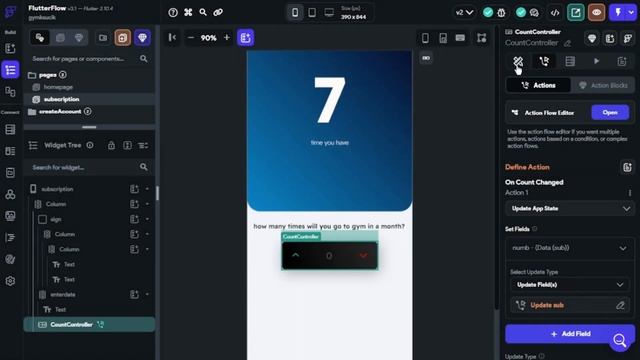Image resolution: width=640 pixels, height=360 pixels.
Task: Rename CountController with pencil icon
Action: [x=567, y=43]
